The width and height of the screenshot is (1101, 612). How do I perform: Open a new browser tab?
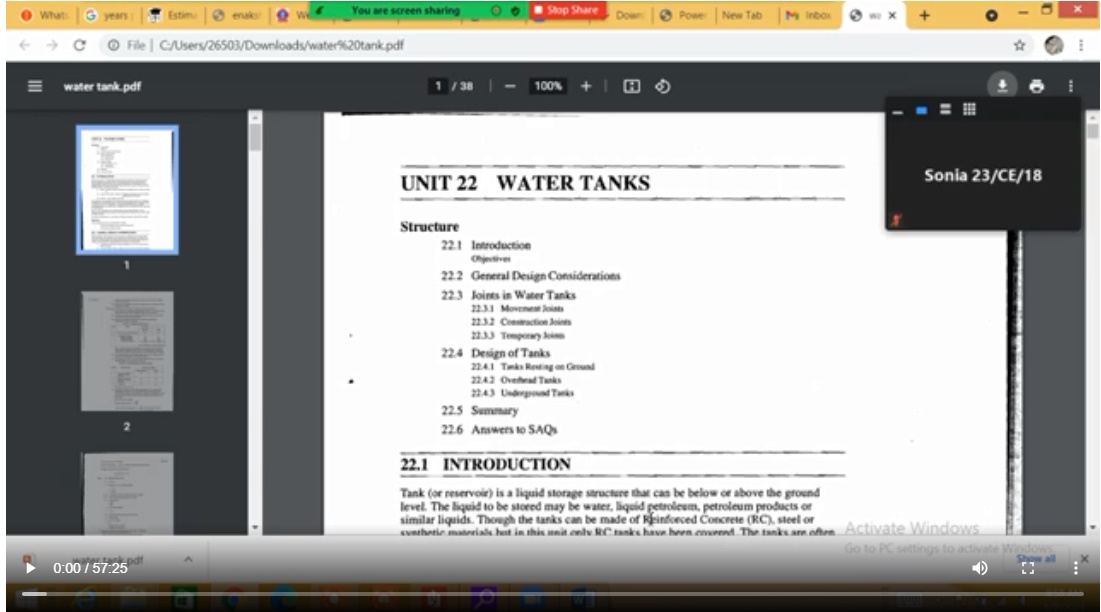click(924, 15)
